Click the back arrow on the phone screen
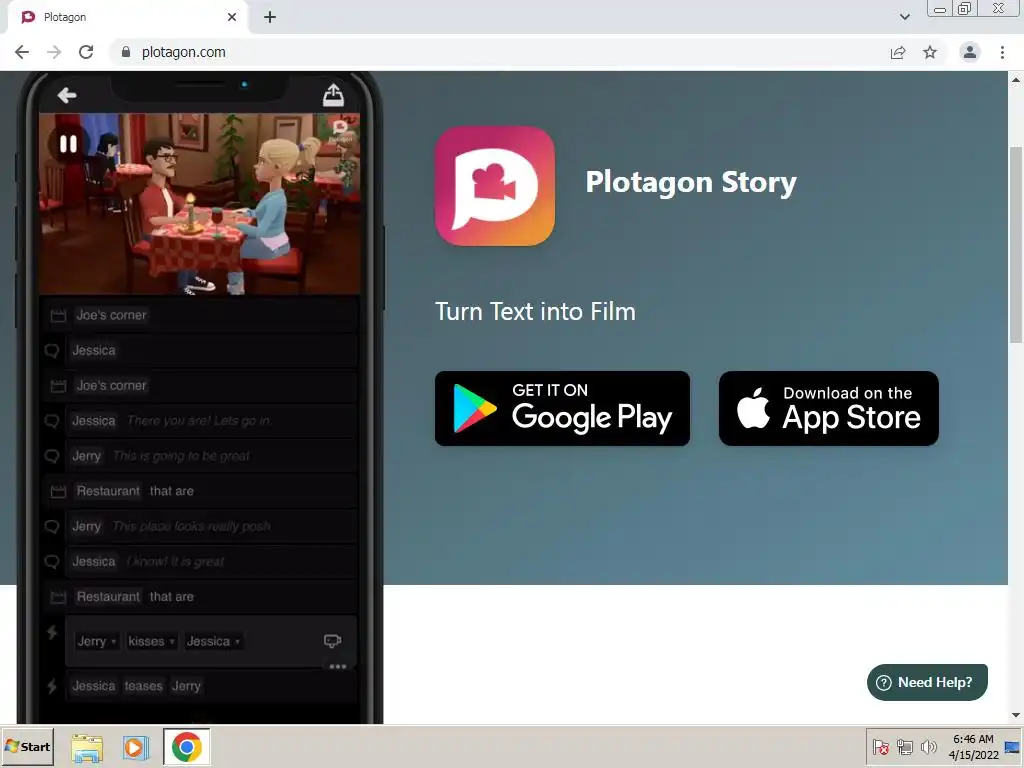This screenshot has height=768, width=1024. [67, 95]
